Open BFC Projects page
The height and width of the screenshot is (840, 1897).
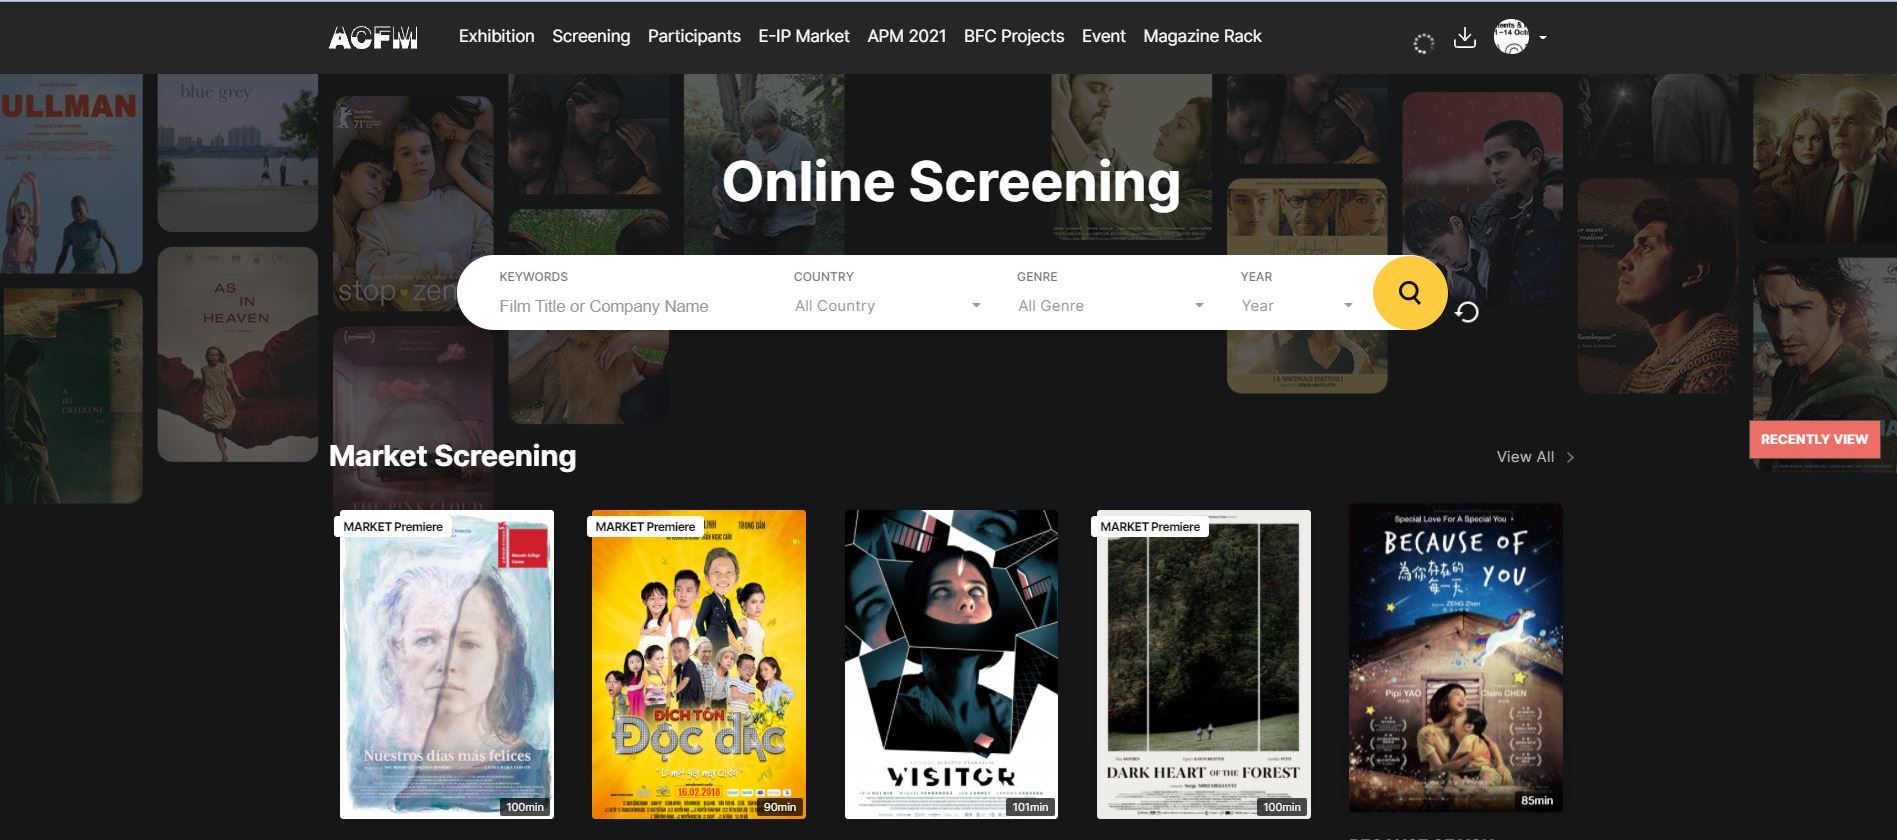1014,36
